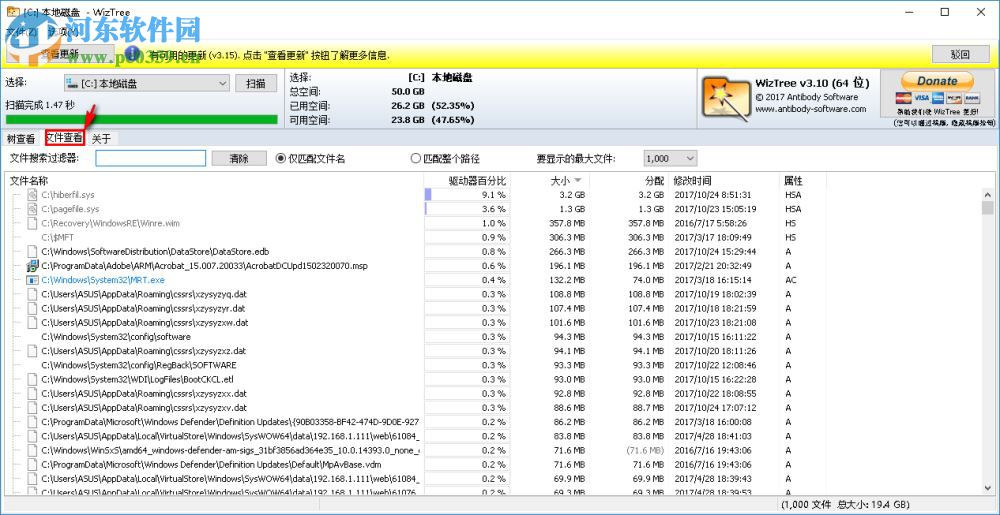Select the 仅匹配文件名 radio button
Viewport: 1000px width, 515px height.
(280, 159)
